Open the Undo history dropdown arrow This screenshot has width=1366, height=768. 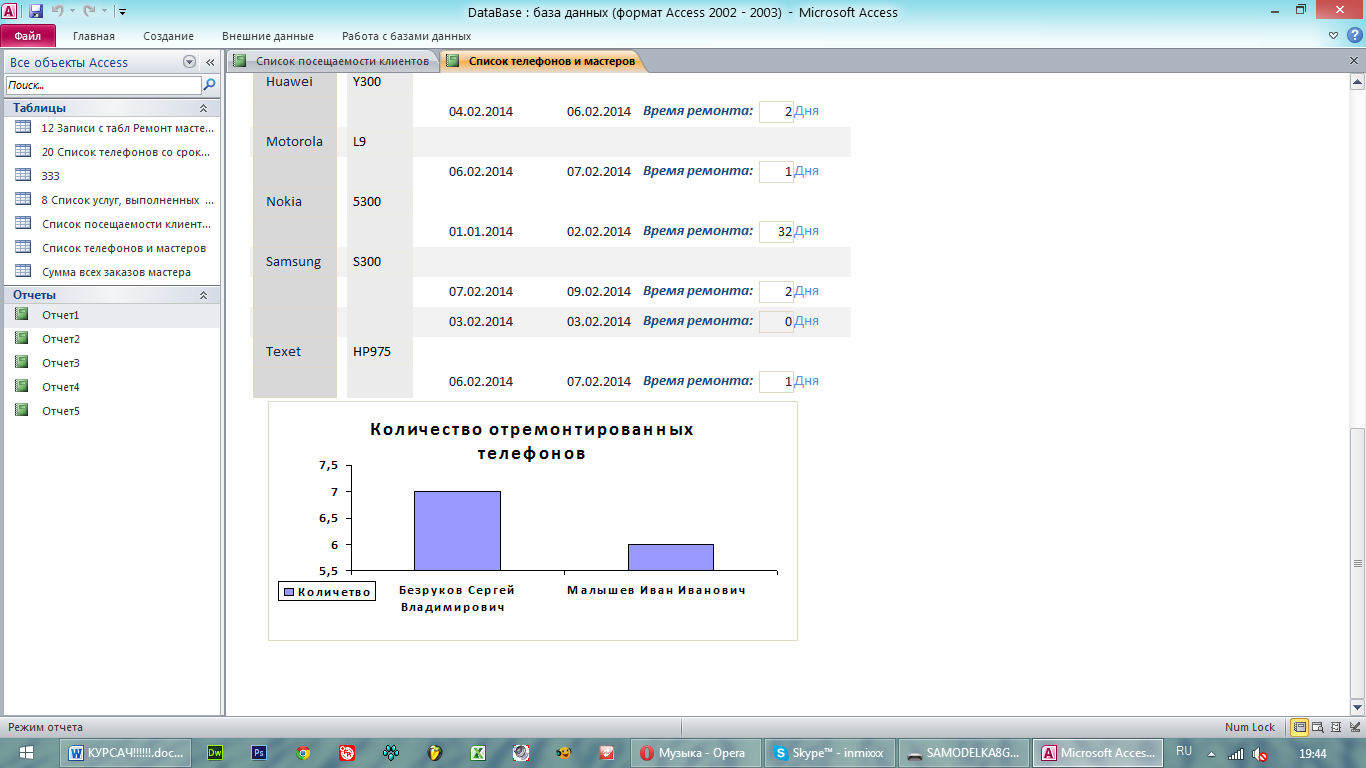72,12
